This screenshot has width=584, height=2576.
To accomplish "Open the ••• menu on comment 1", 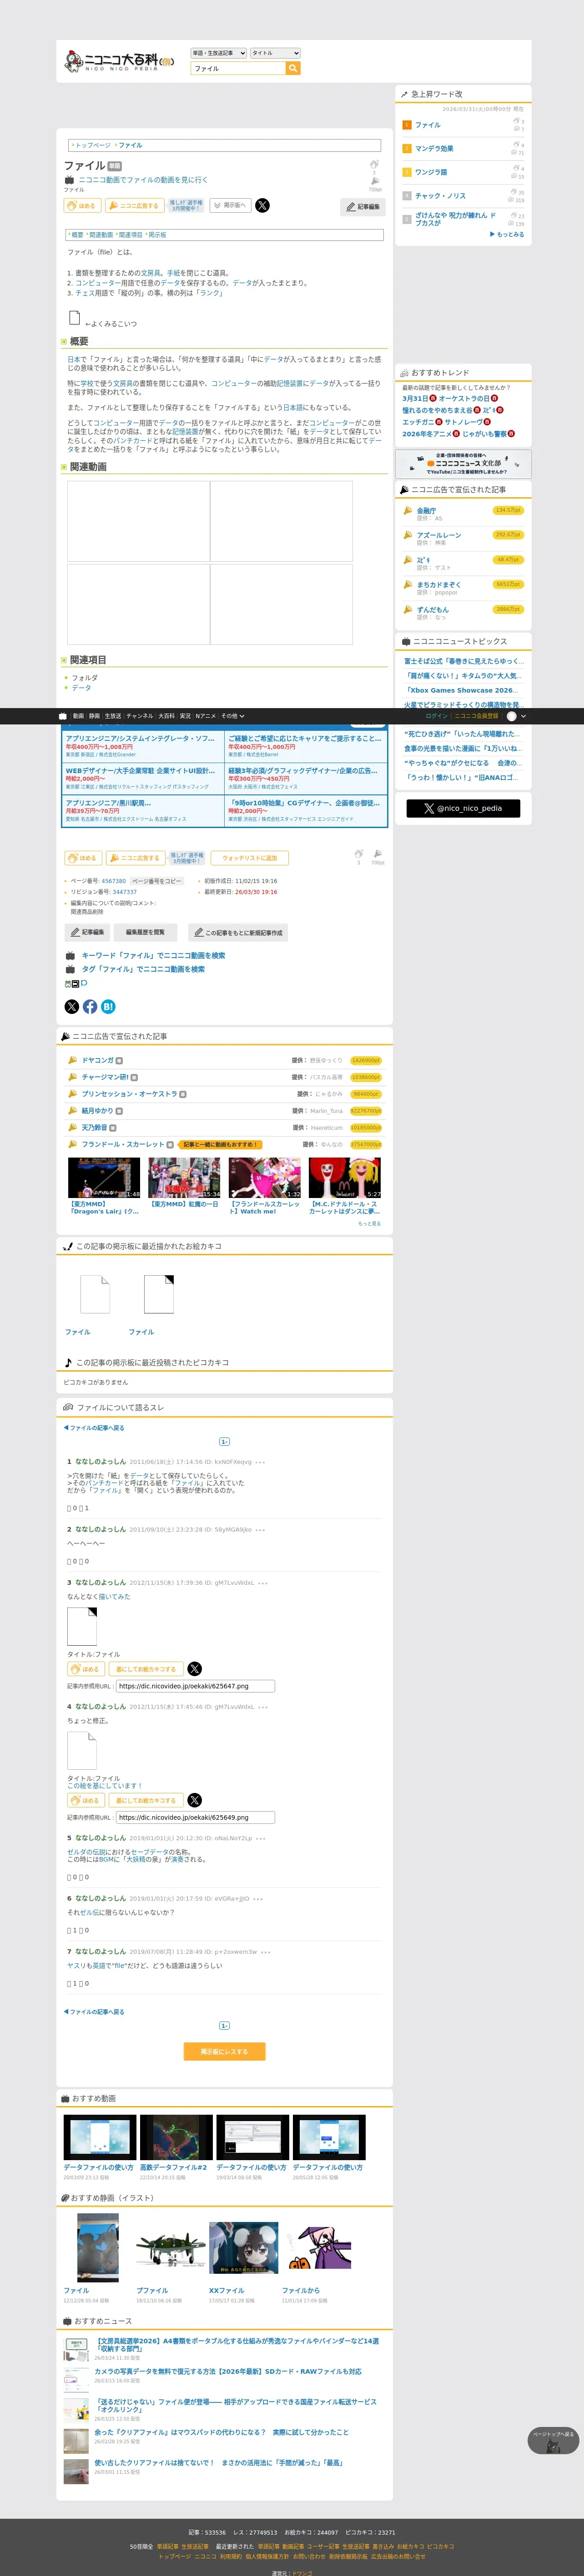I will pos(260,1462).
